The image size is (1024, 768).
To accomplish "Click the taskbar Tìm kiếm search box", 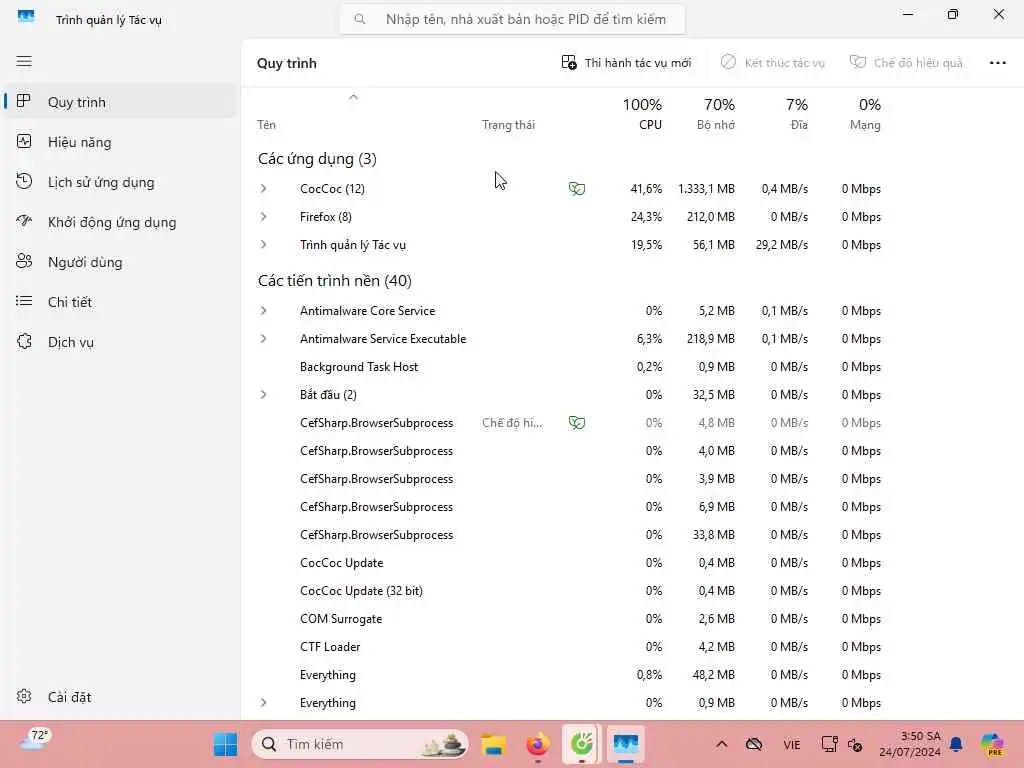I will tap(360, 744).
